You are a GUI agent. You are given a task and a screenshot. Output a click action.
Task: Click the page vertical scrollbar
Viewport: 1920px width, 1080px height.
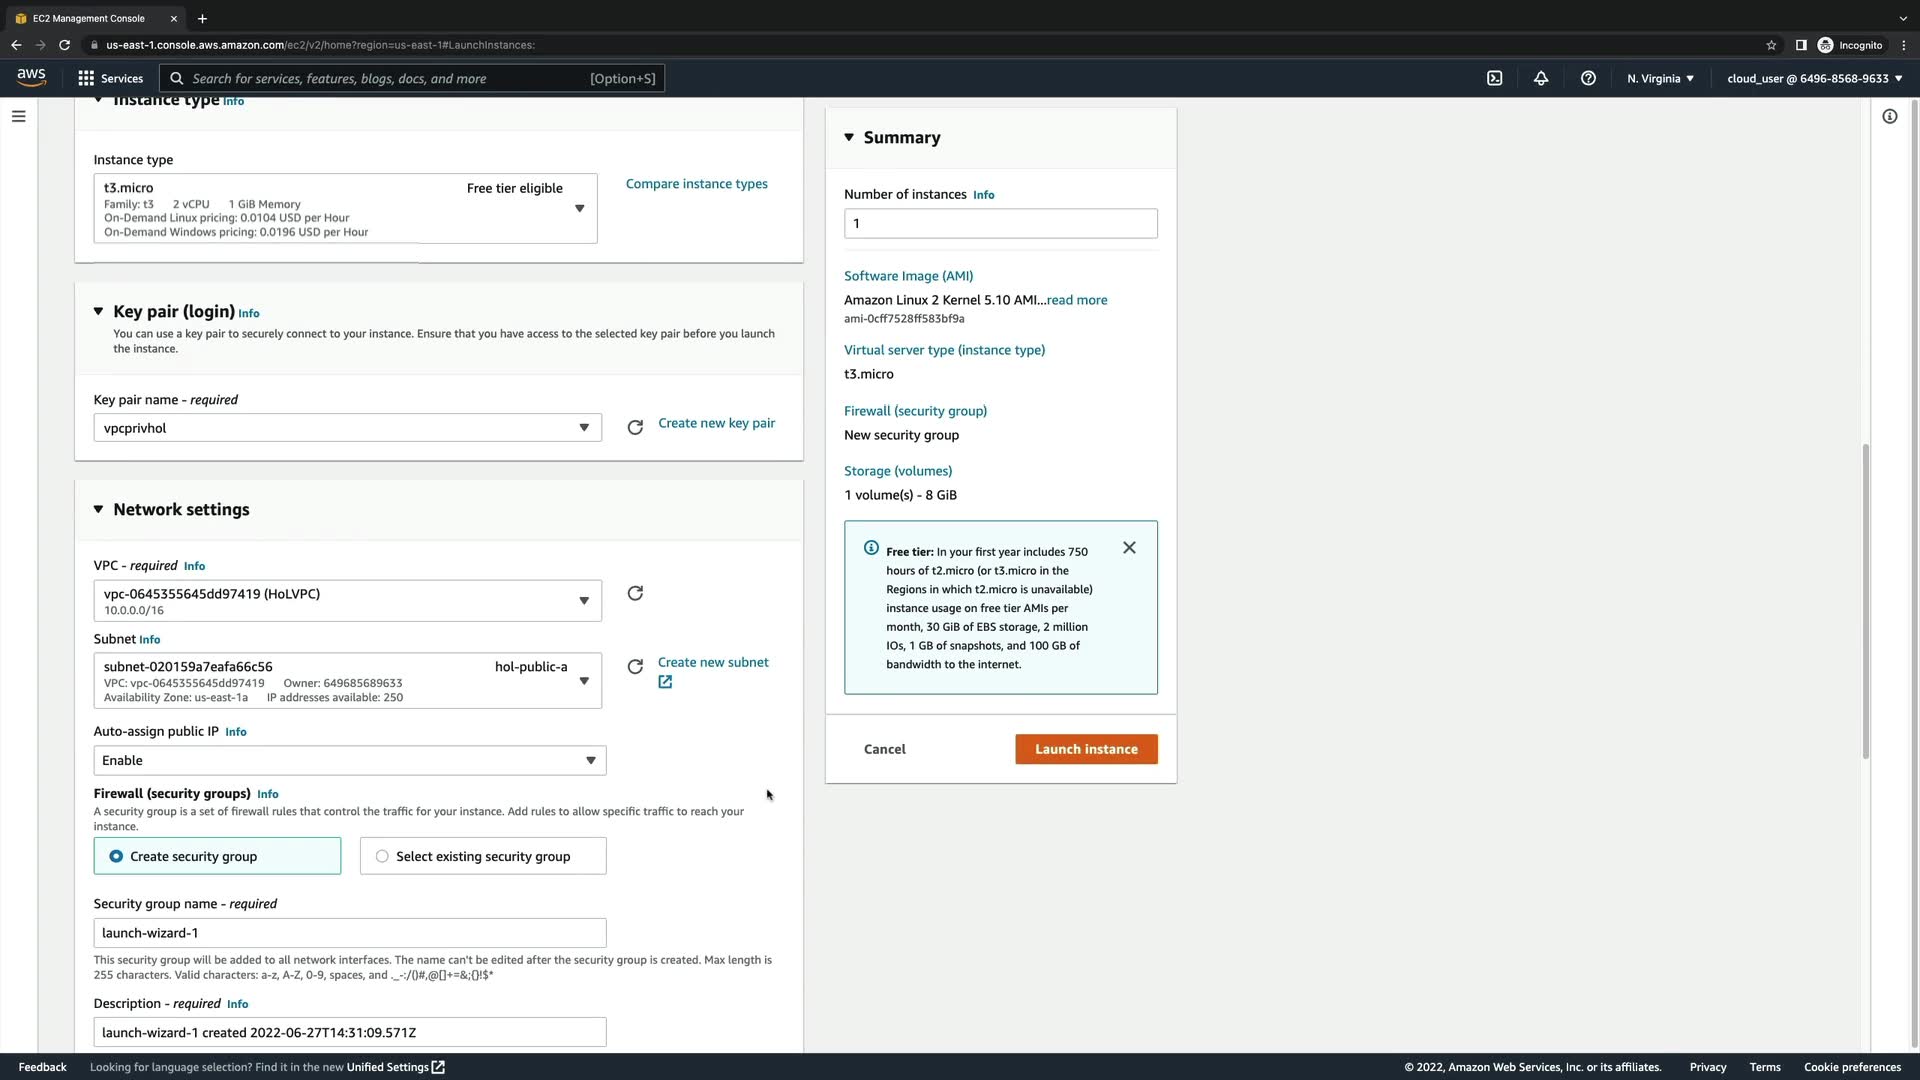[x=1865, y=600]
